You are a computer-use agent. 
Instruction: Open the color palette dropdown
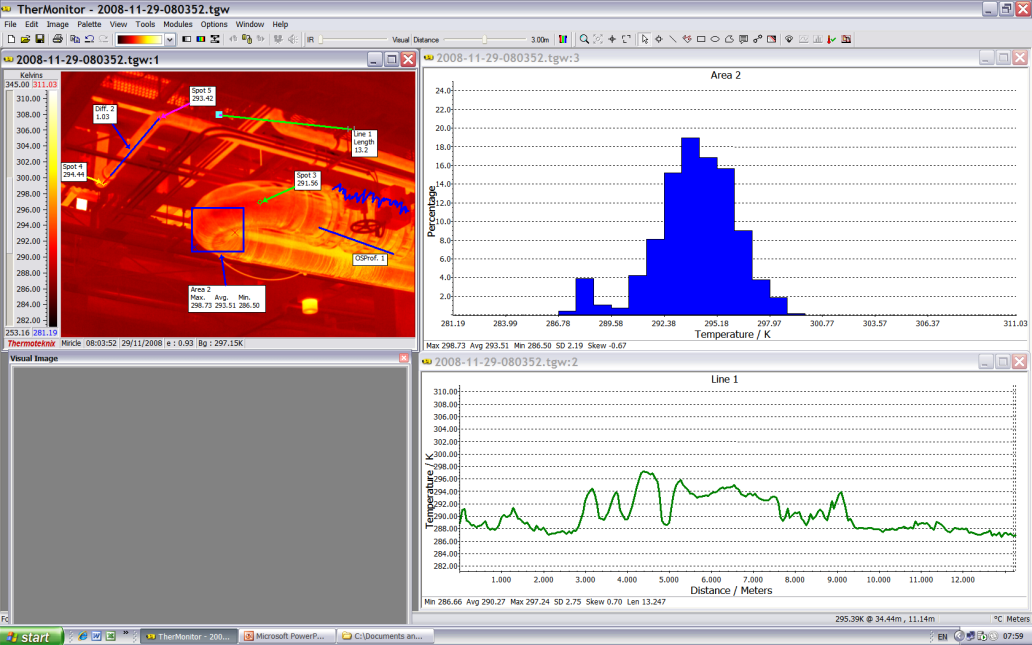pos(170,39)
